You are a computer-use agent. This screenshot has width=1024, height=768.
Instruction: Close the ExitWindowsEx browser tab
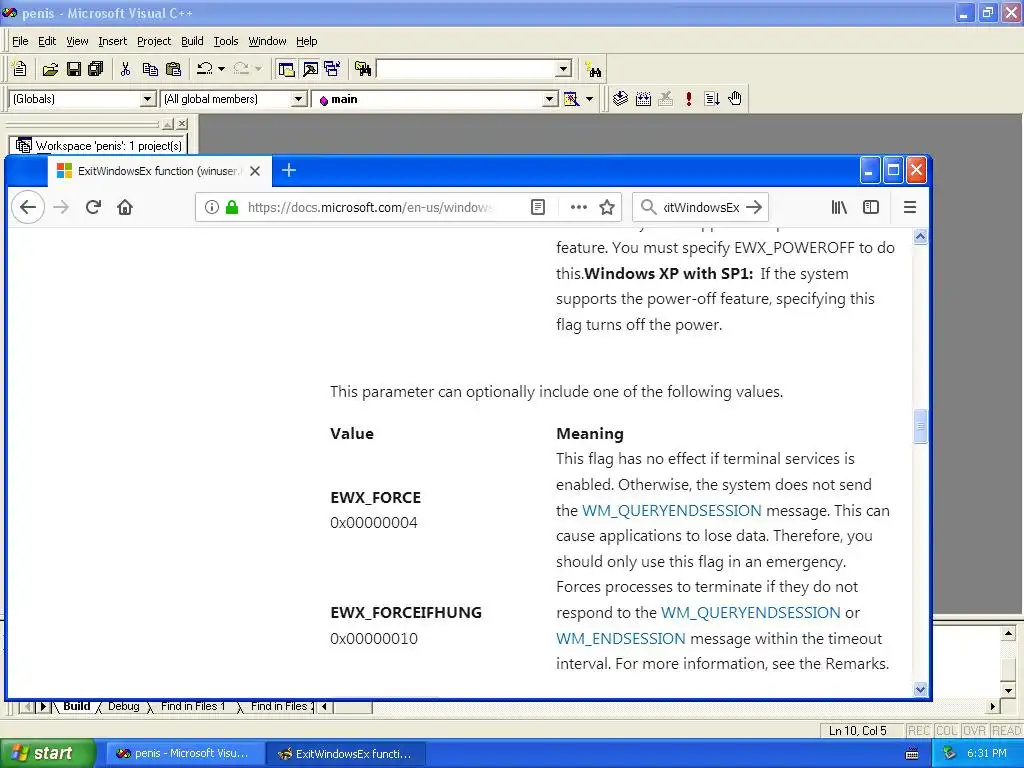click(255, 171)
